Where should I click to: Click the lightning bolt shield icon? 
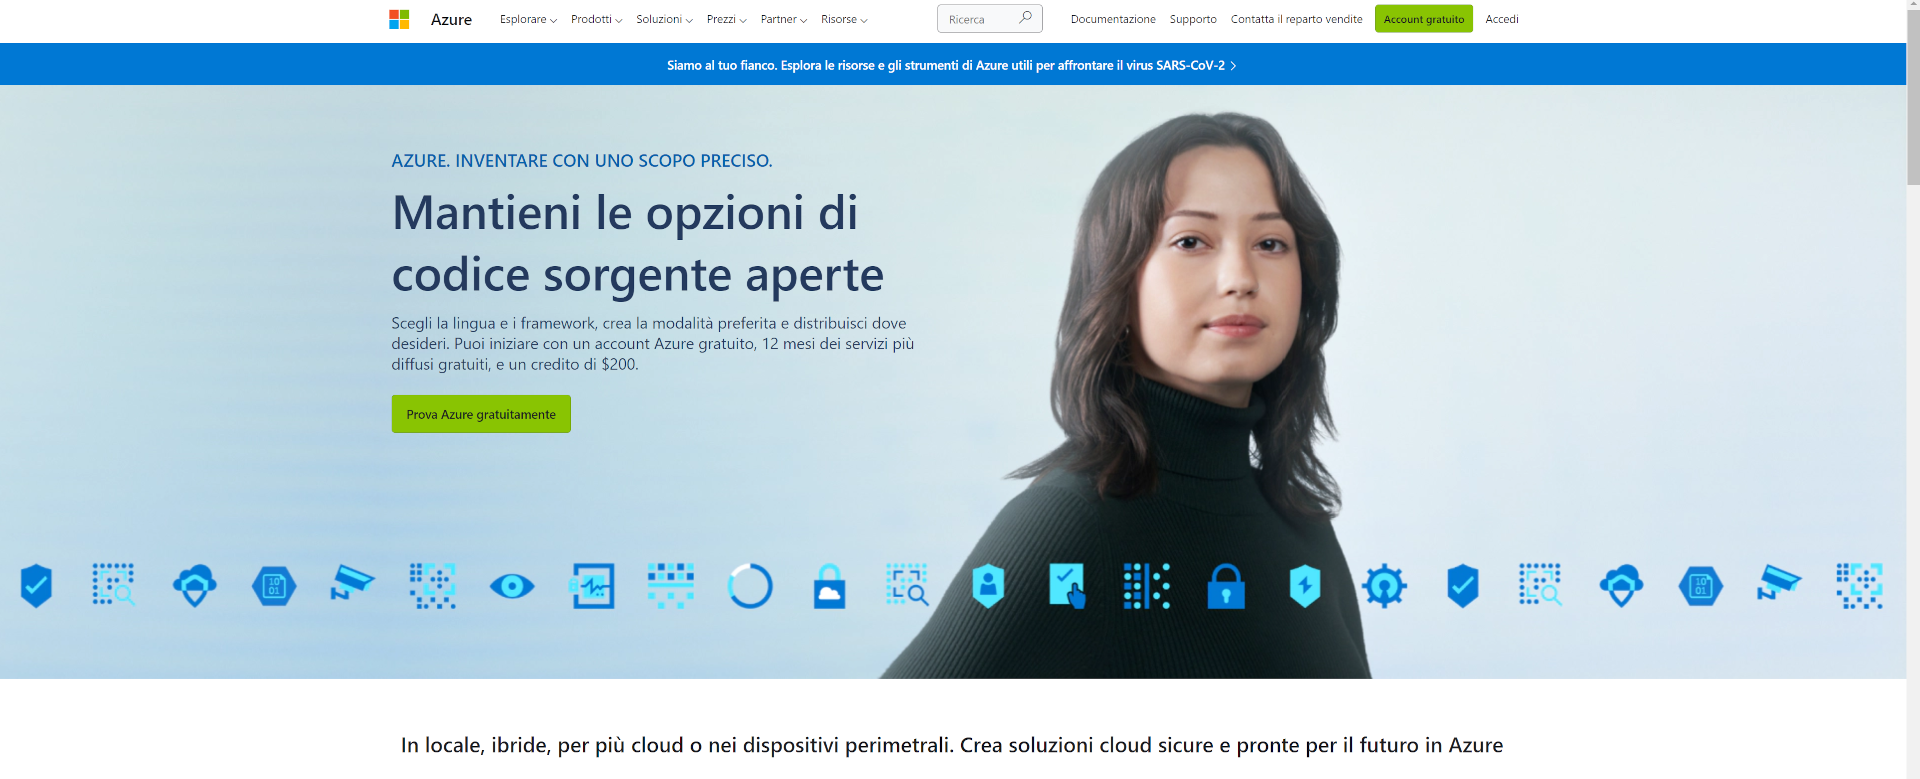(x=1305, y=586)
